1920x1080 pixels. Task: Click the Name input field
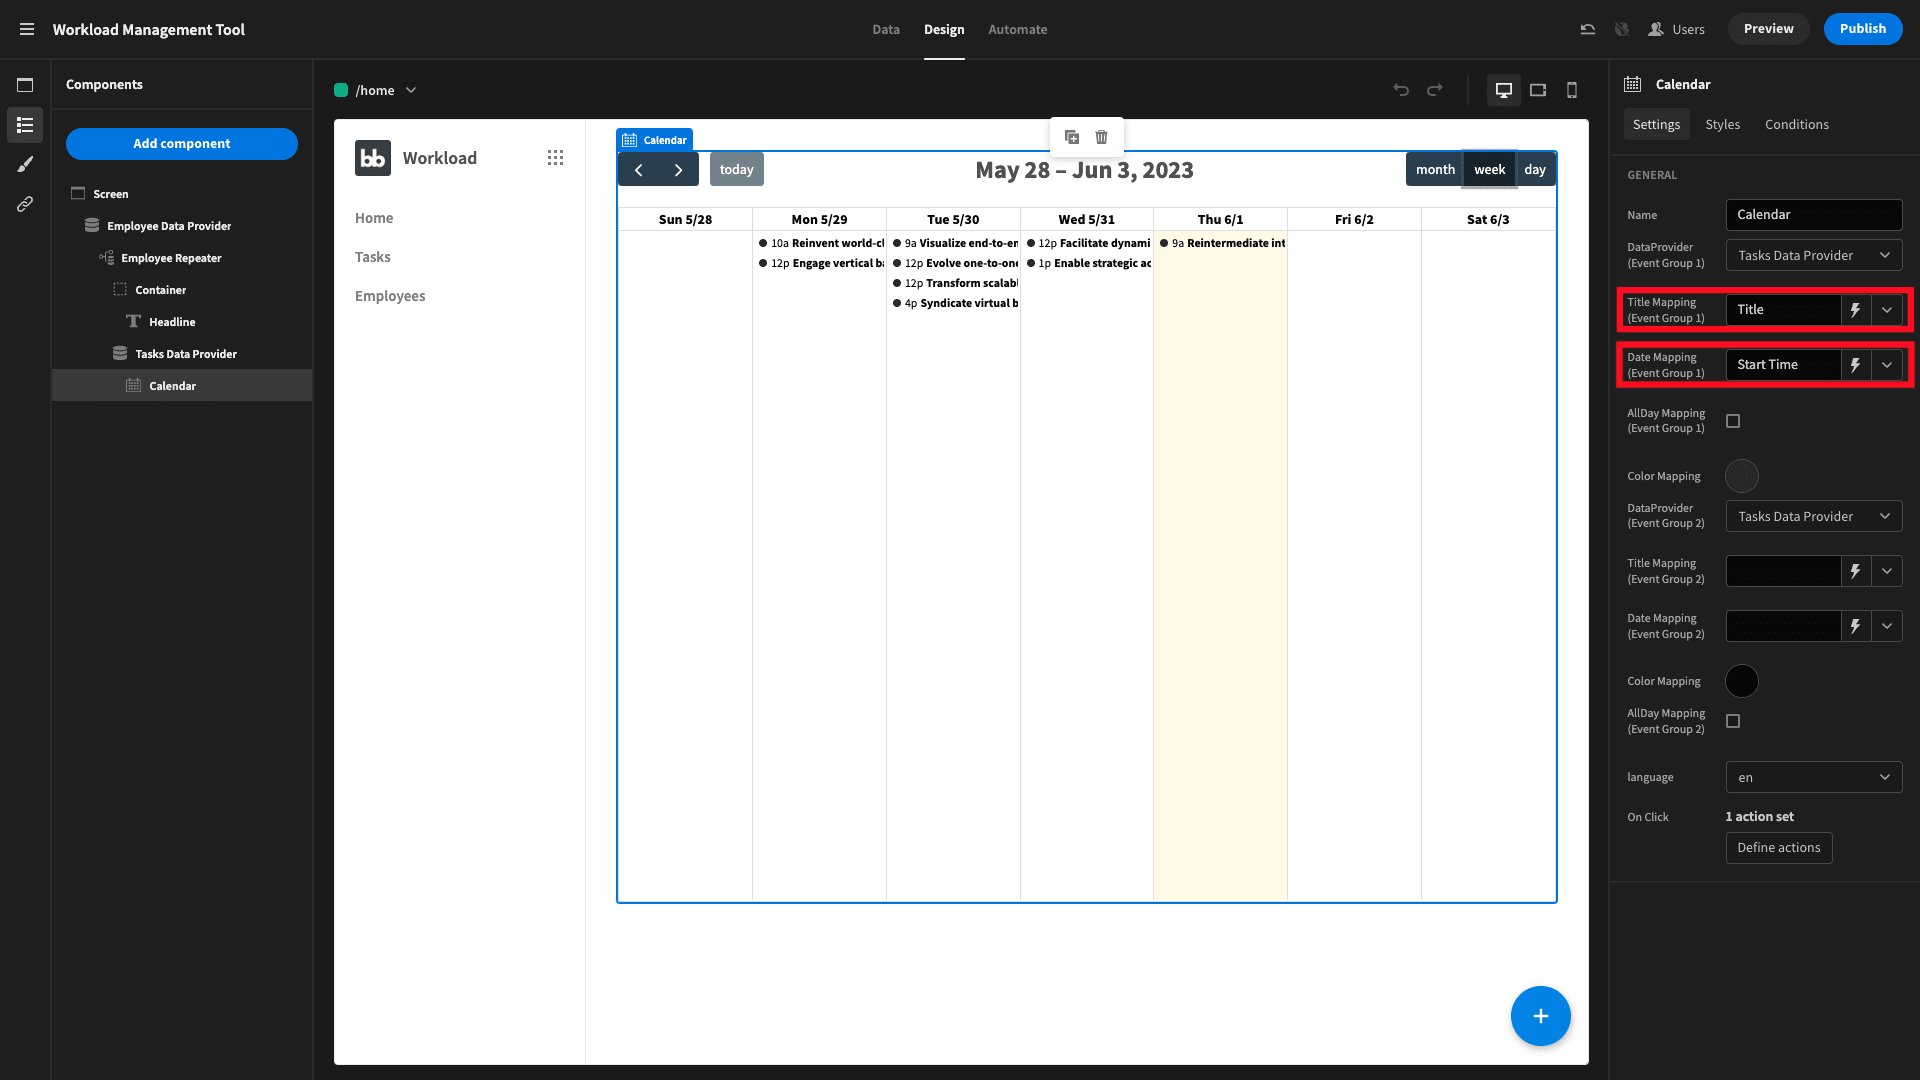click(1814, 215)
